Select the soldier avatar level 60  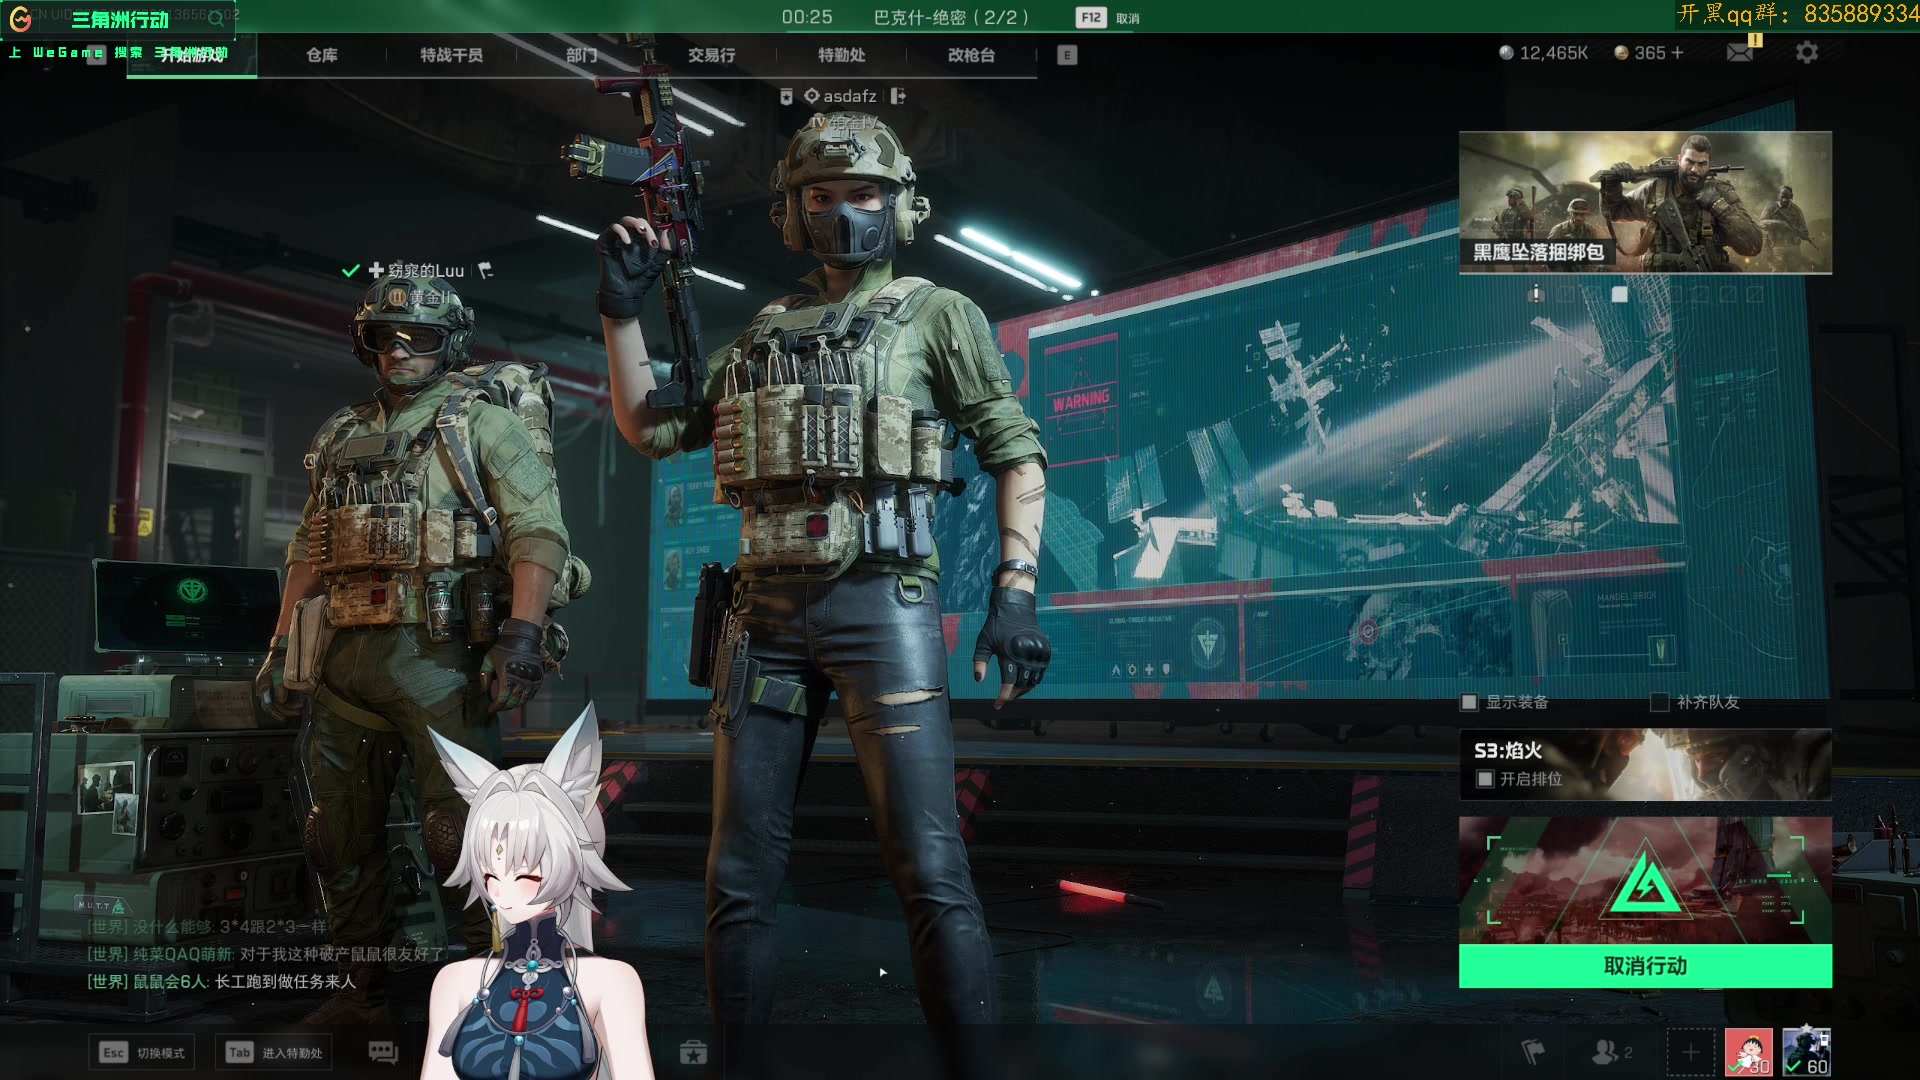click(1807, 1052)
